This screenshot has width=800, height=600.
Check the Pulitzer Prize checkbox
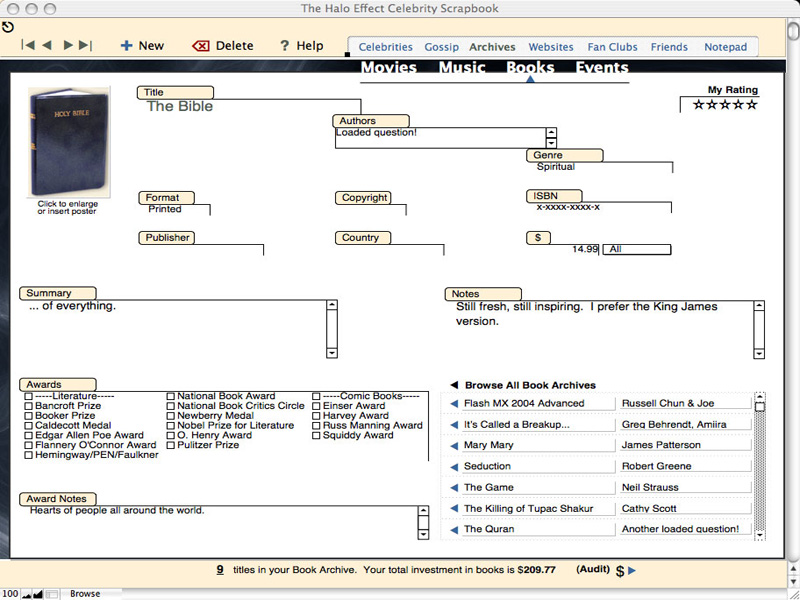[170, 445]
